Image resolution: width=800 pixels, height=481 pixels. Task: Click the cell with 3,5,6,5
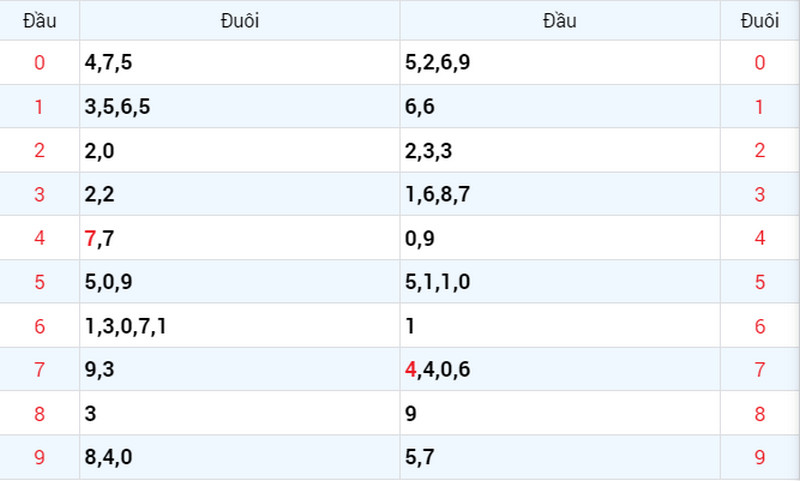pos(240,107)
